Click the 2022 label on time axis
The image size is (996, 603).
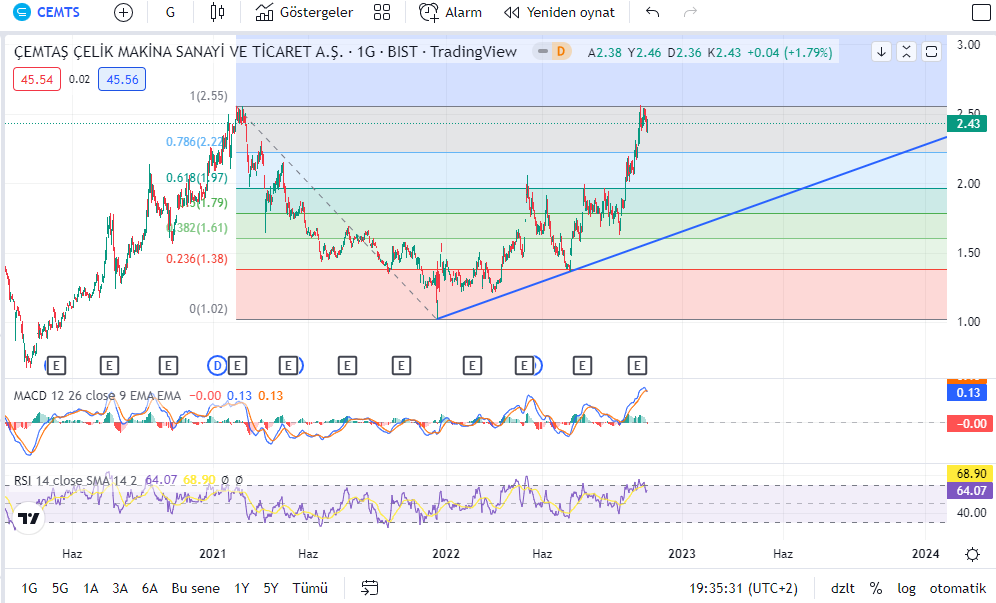pos(446,553)
